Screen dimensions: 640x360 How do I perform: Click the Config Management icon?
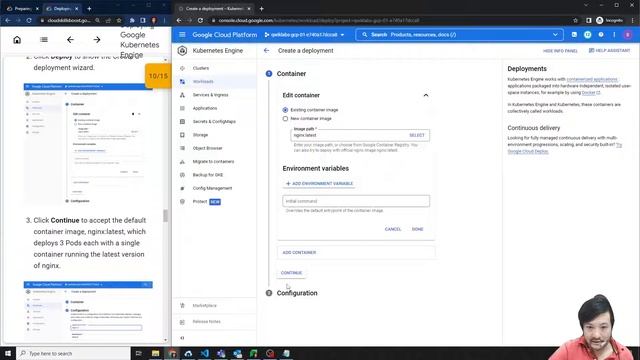click(x=182, y=188)
